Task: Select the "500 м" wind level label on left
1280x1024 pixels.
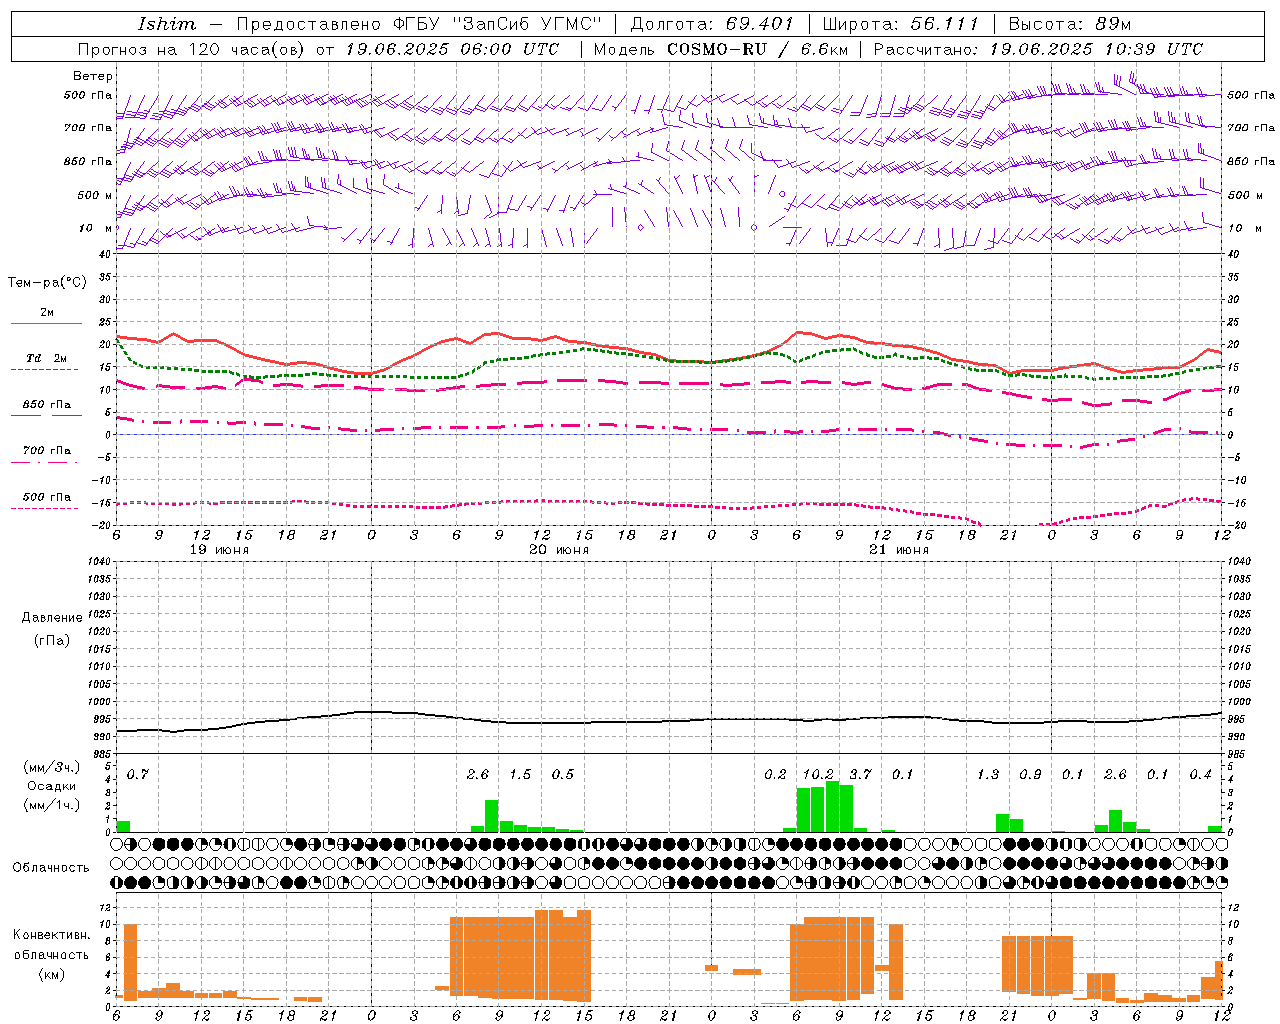Action: coord(96,195)
